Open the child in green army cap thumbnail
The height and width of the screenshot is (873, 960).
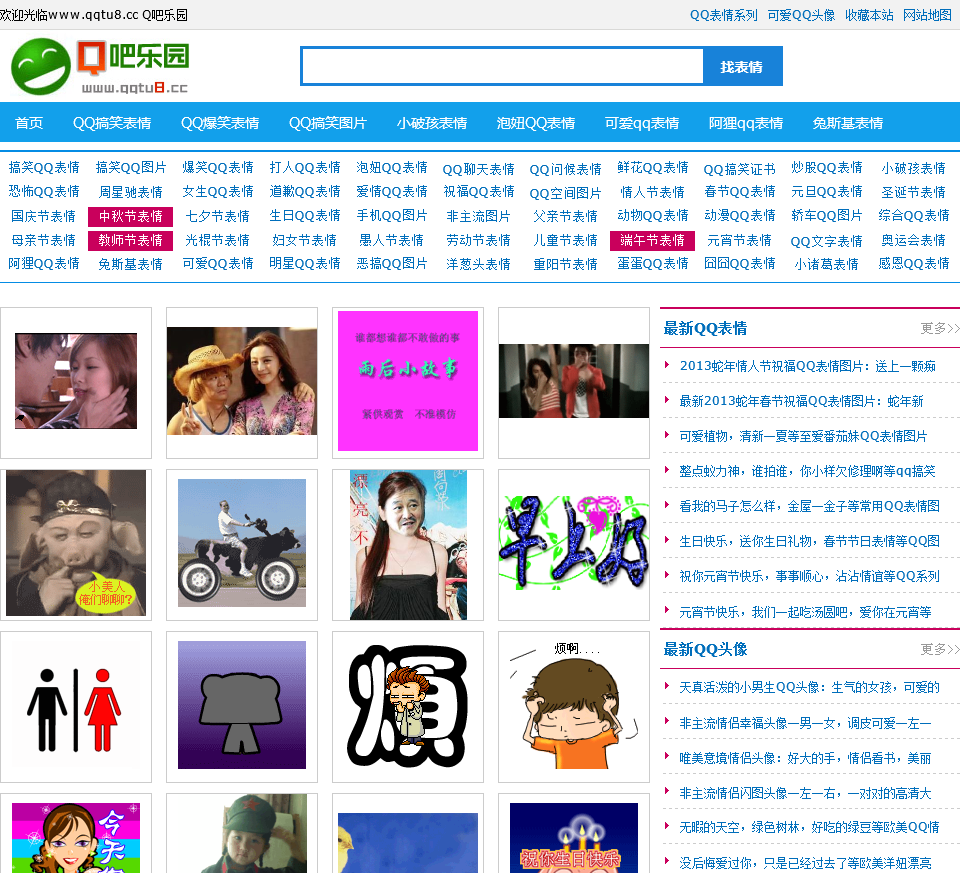[x=242, y=834]
